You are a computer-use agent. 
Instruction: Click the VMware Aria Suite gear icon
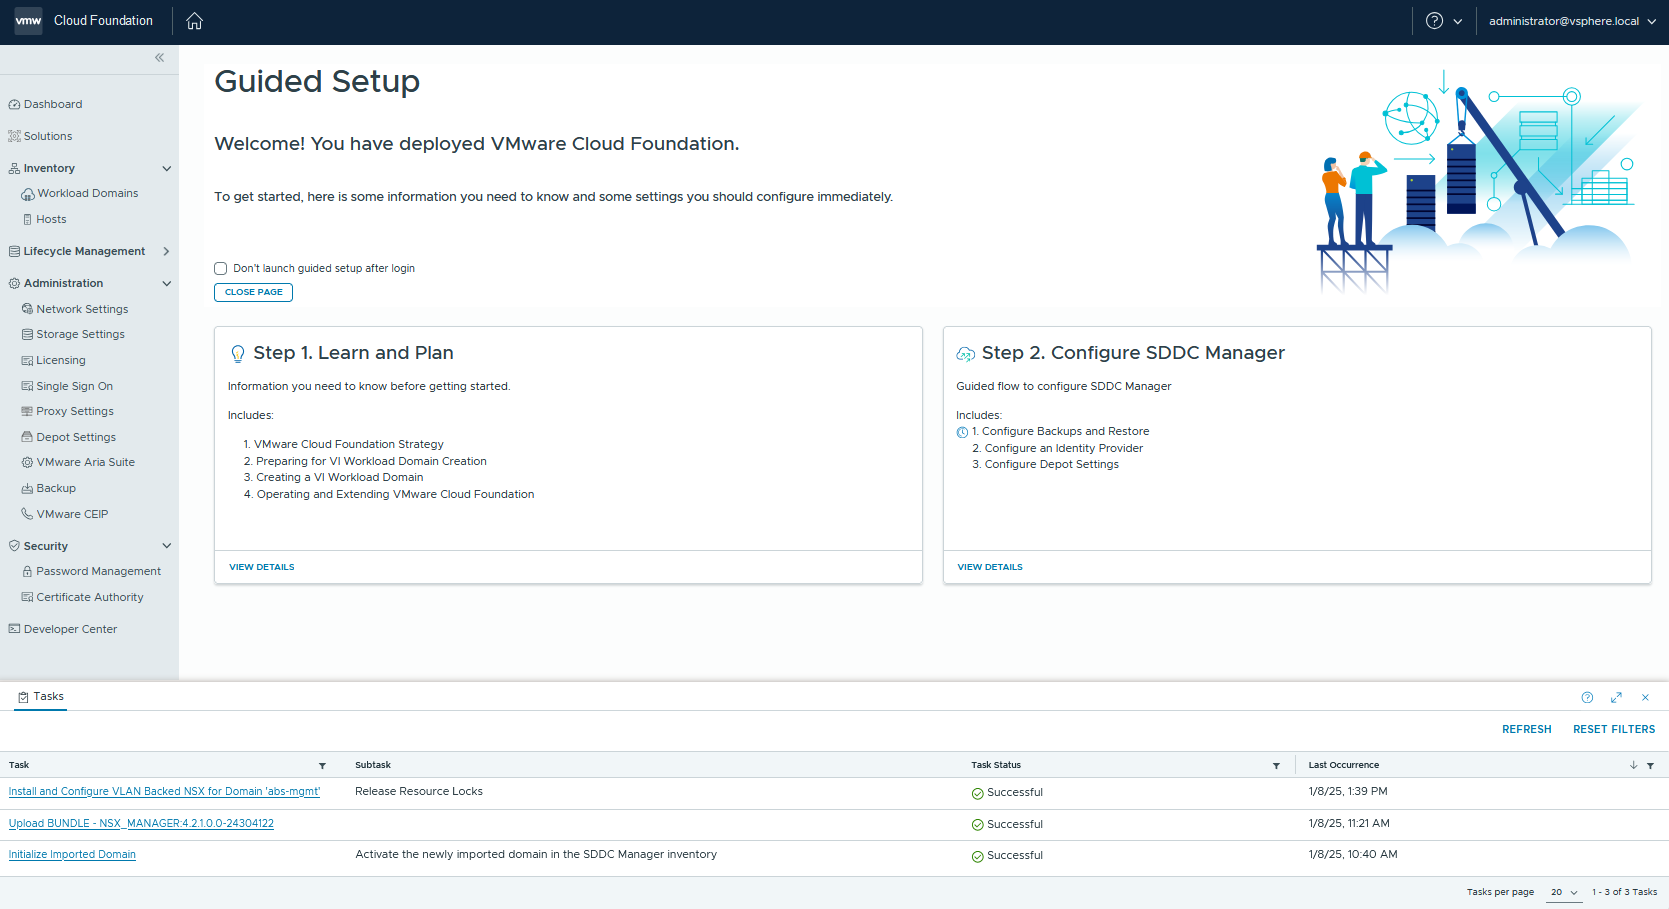tap(28, 463)
